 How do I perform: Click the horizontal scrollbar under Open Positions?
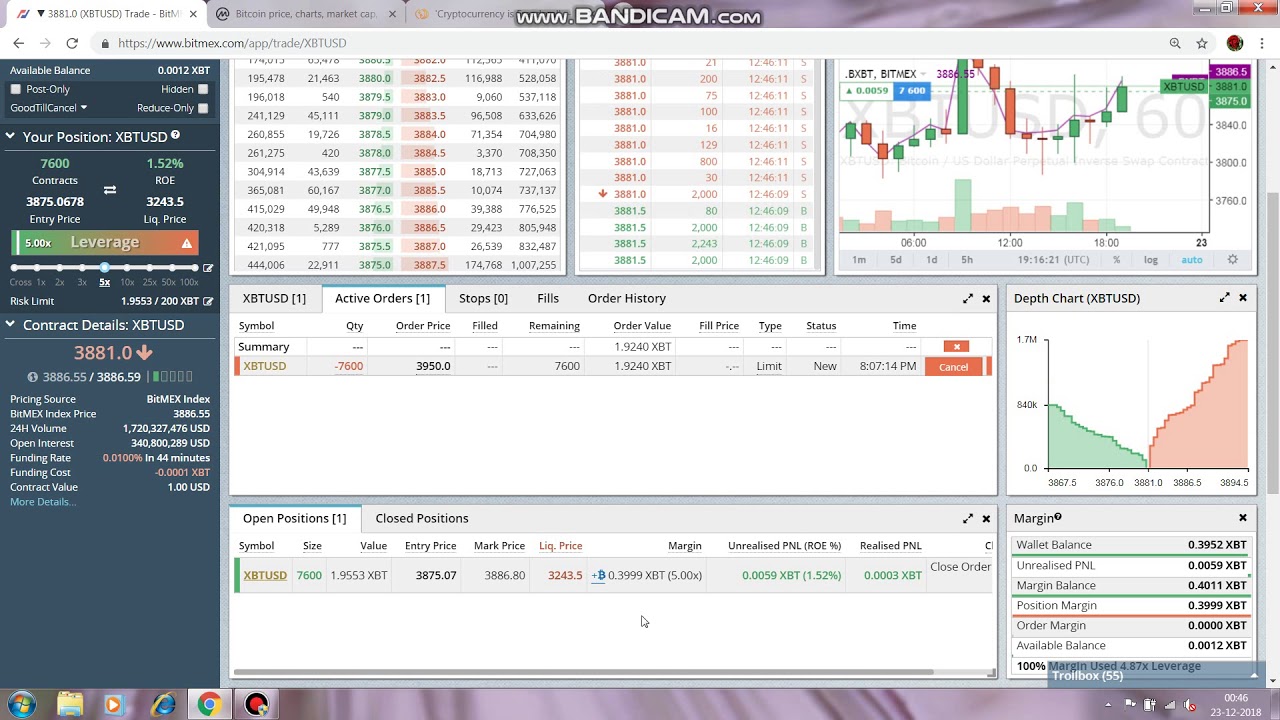(x=582, y=672)
